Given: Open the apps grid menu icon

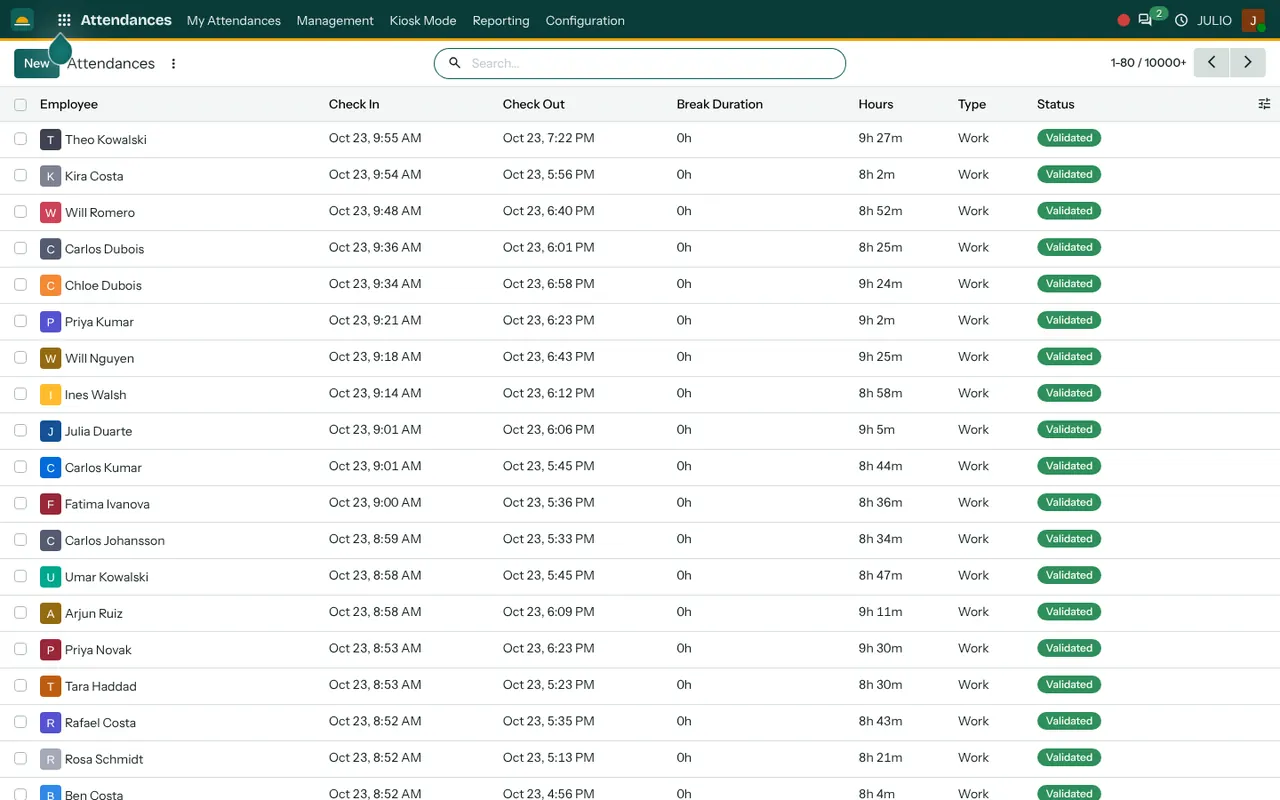Looking at the screenshot, I should 64,20.
